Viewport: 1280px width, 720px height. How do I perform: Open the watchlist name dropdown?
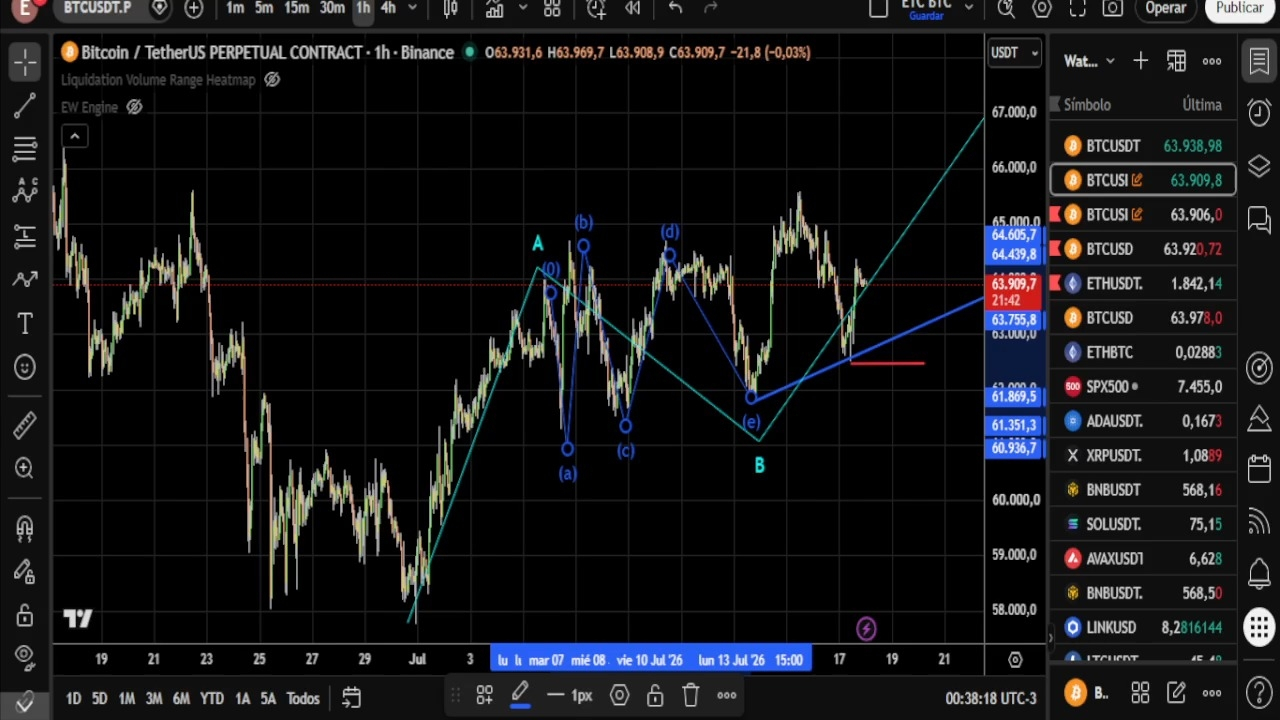[1088, 61]
